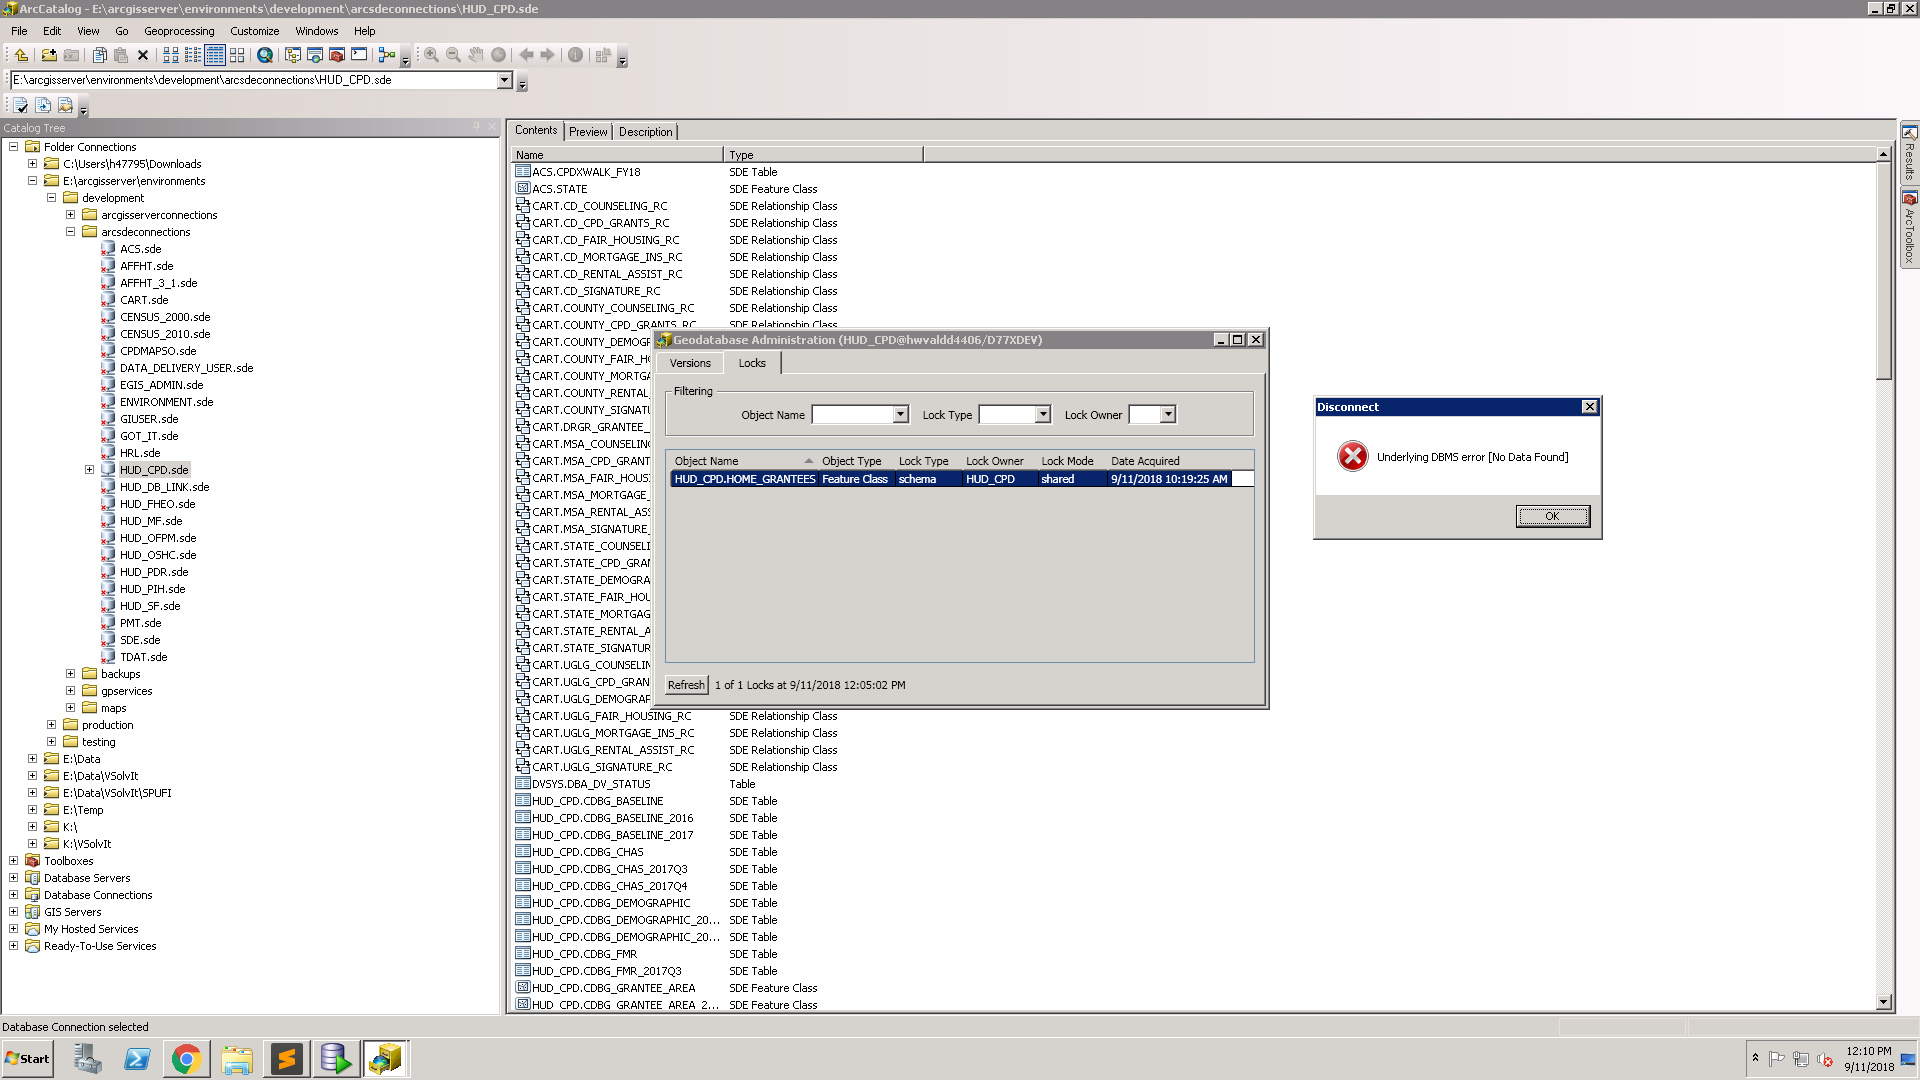
Task: Launch Windows PowerShell from the taskbar
Action: pyautogui.click(x=137, y=1059)
